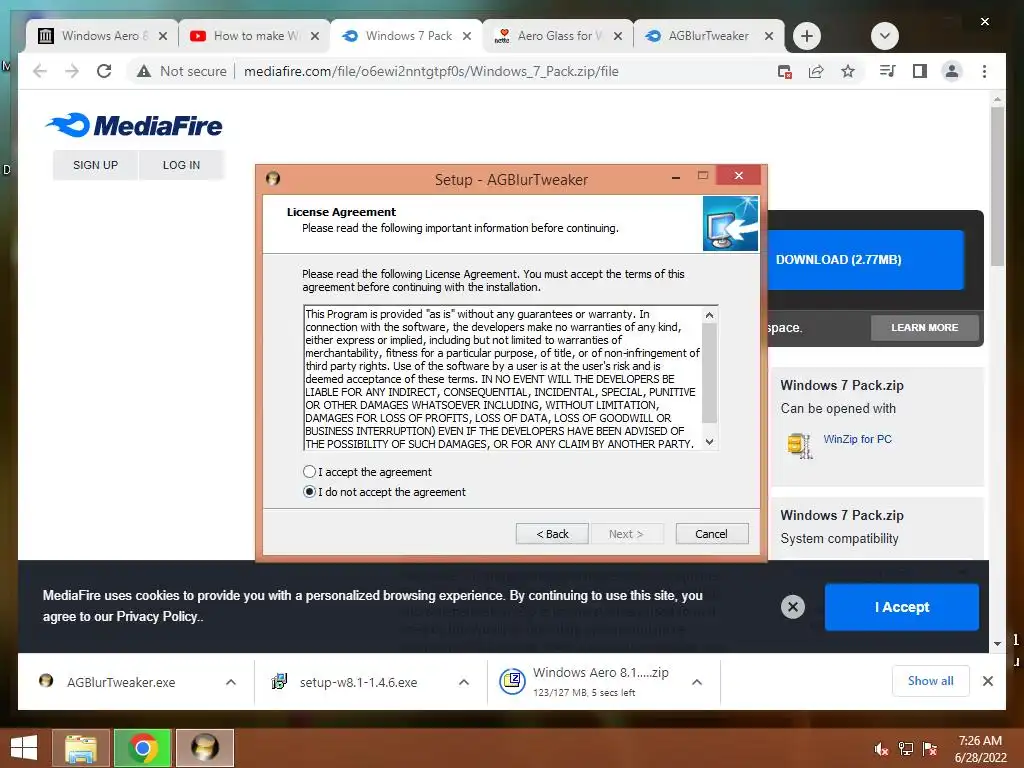Close the downloads bar
The image size is (1024, 768).
pyautogui.click(x=988, y=681)
